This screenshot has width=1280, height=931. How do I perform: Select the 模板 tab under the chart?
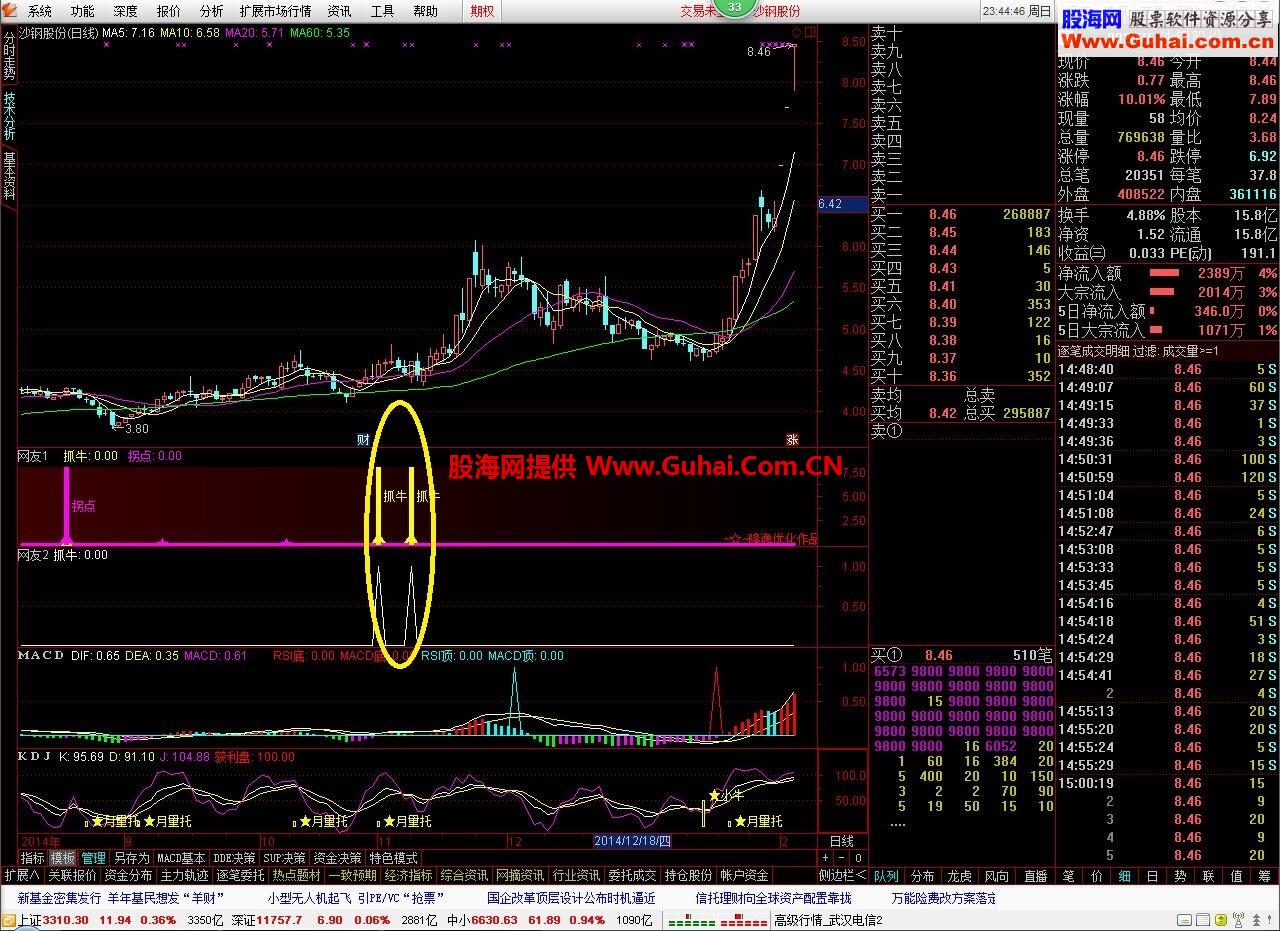pos(63,858)
